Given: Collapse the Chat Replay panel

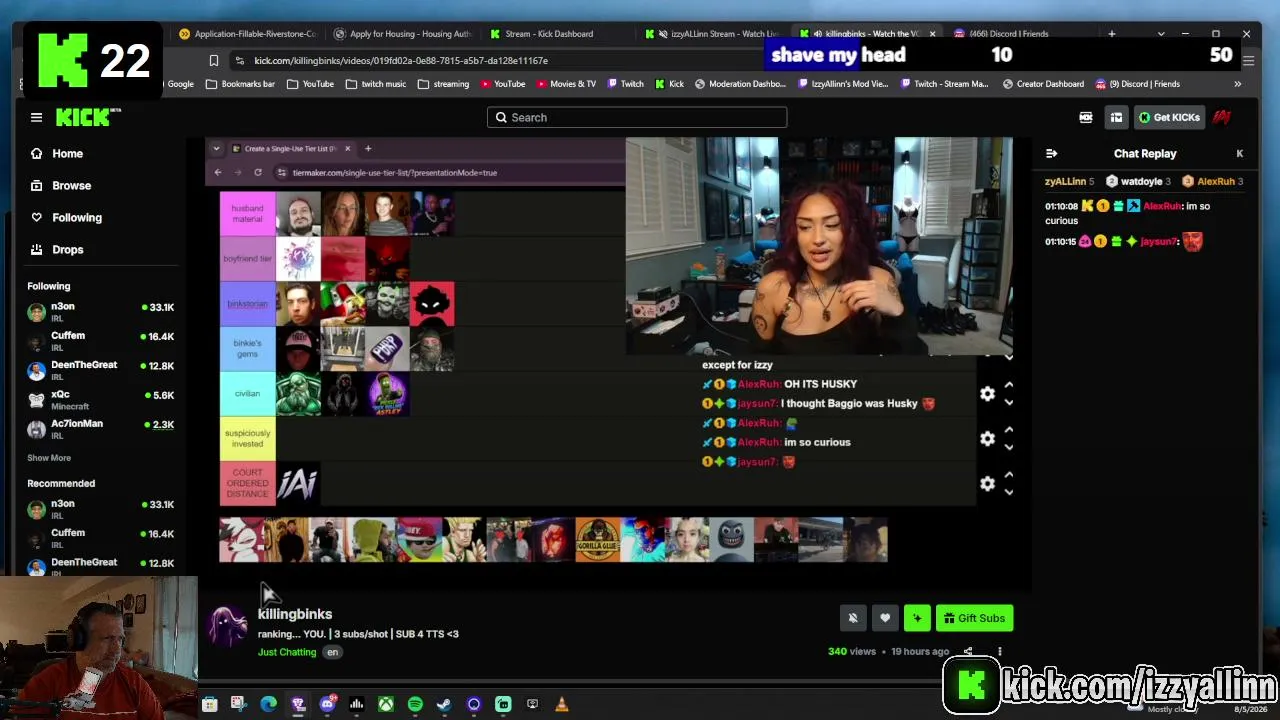Looking at the screenshot, I should tap(1051, 153).
